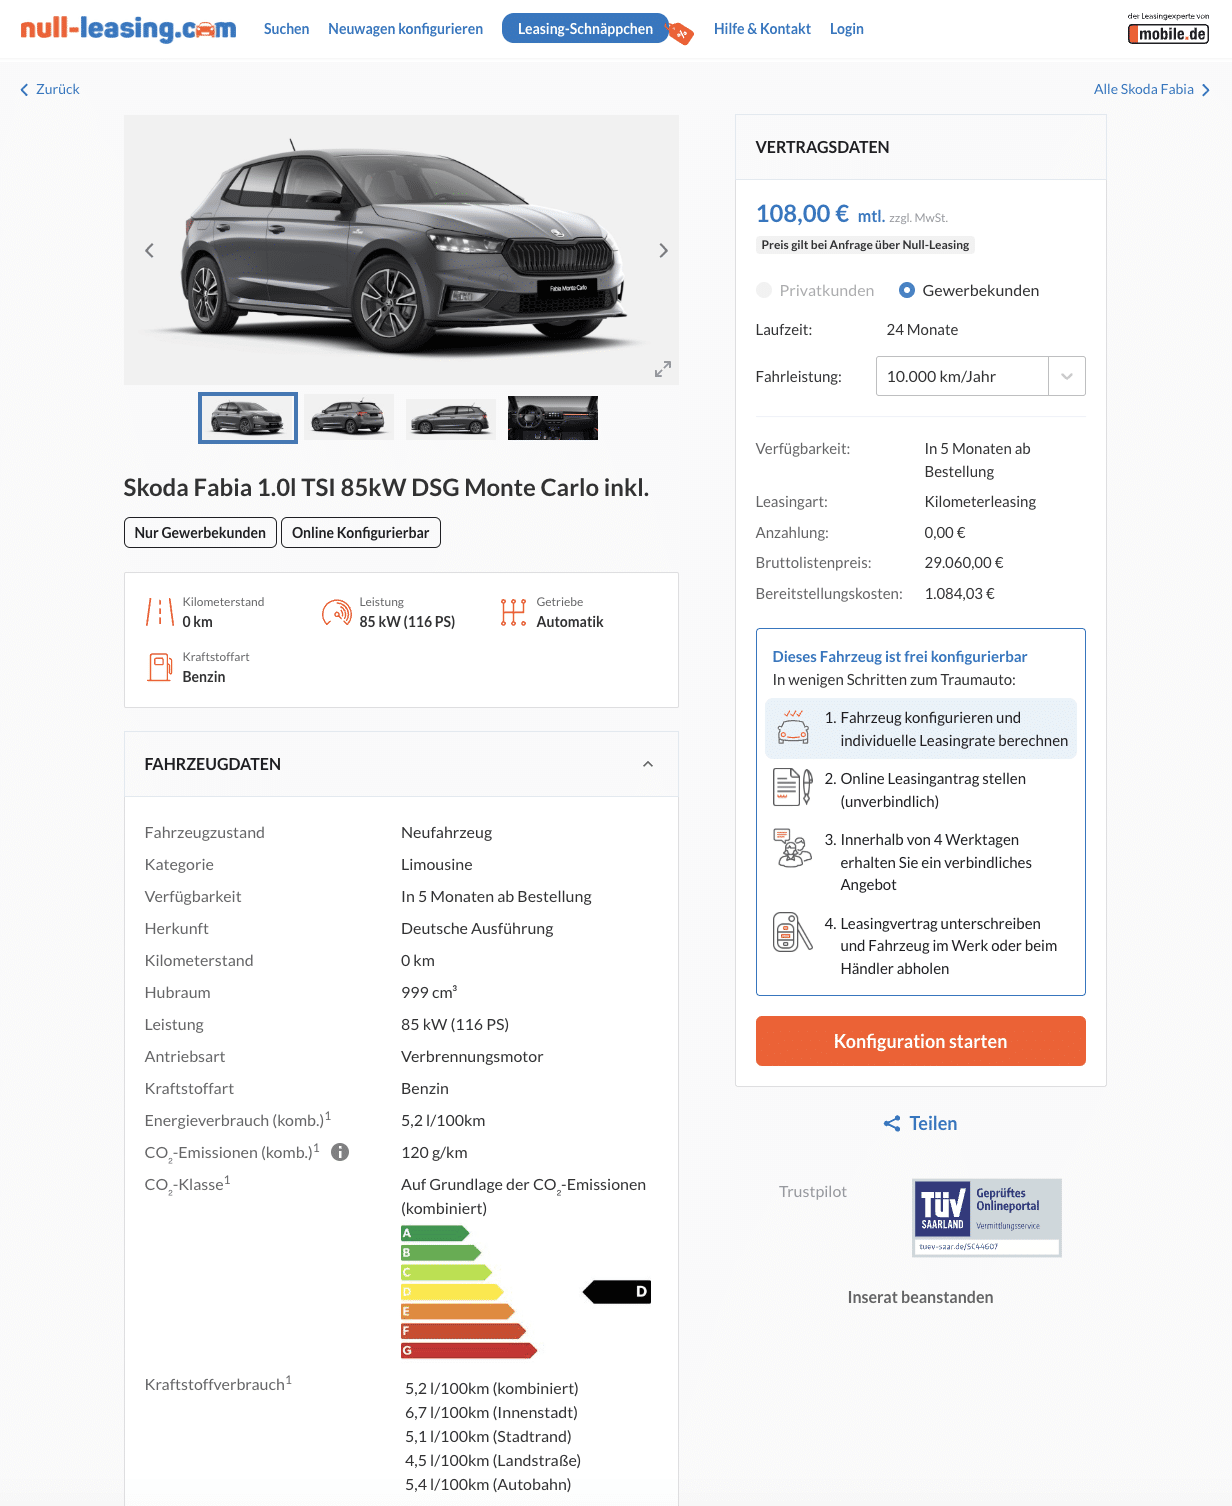
Task: Click the car configure icon in step 1
Action: (x=793, y=727)
